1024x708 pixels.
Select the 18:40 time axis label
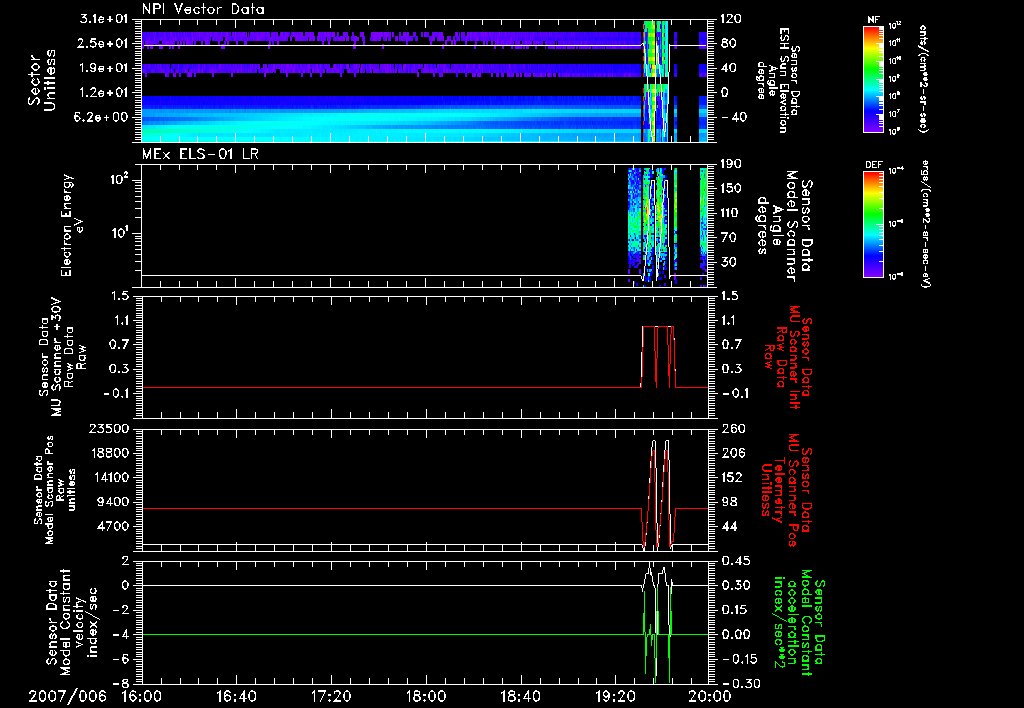point(520,696)
